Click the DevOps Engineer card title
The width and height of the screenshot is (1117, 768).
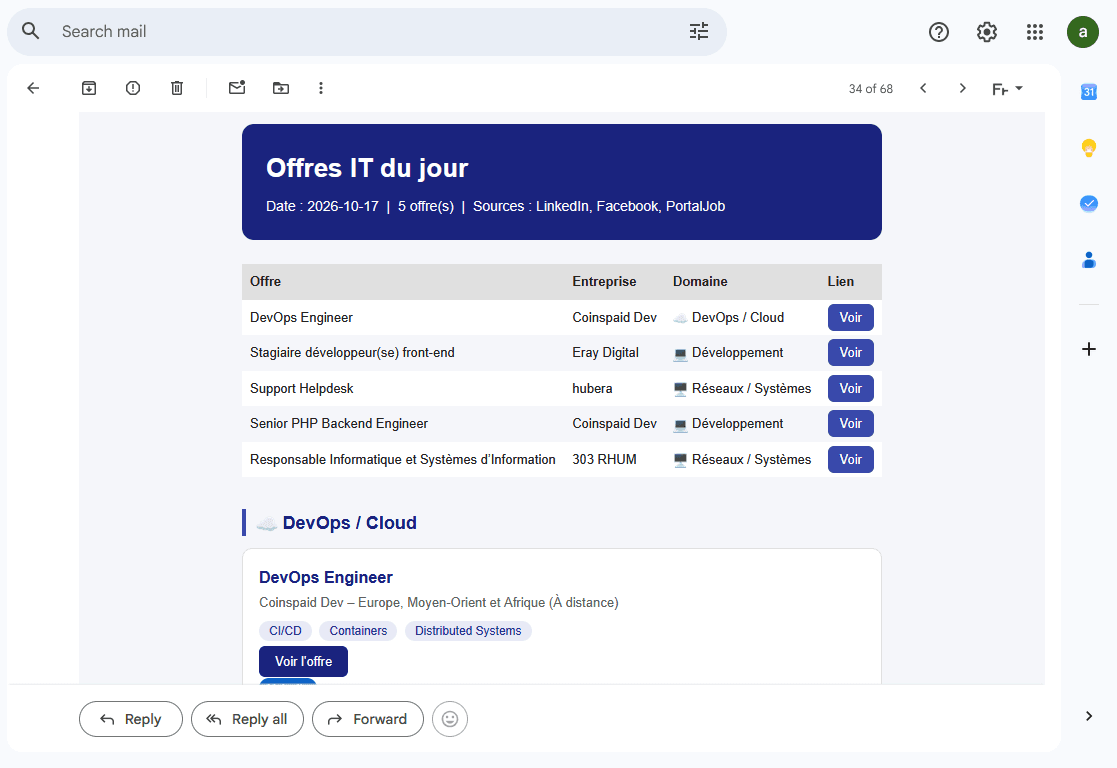coord(326,577)
